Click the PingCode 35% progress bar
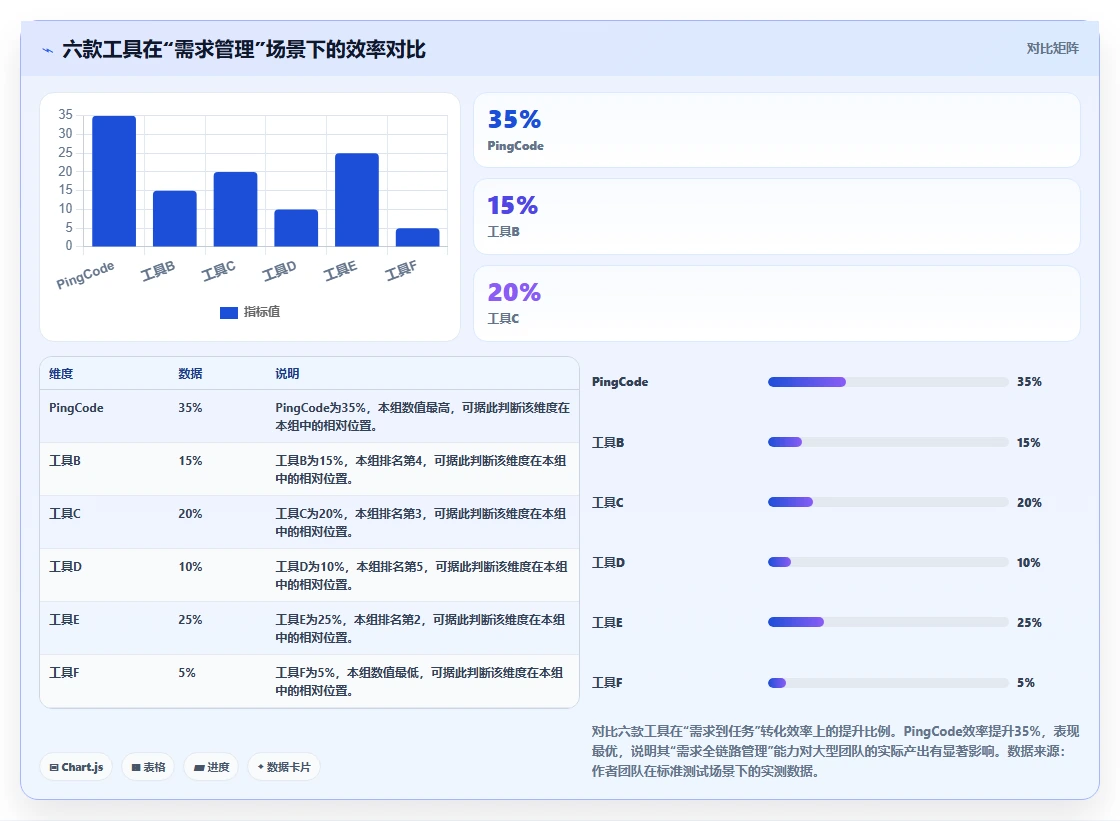This screenshot has height=821, width=1120. click(x=888, y=382)
